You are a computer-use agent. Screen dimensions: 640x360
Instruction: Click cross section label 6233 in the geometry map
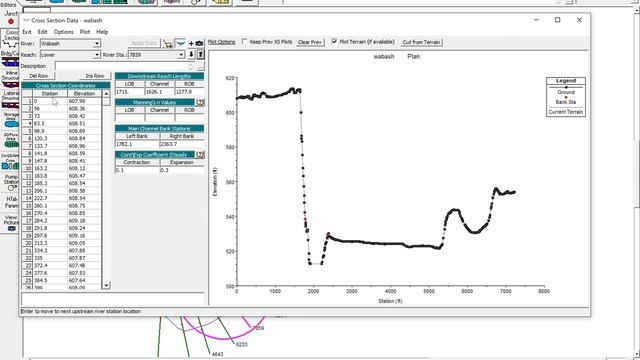(242, 344)
